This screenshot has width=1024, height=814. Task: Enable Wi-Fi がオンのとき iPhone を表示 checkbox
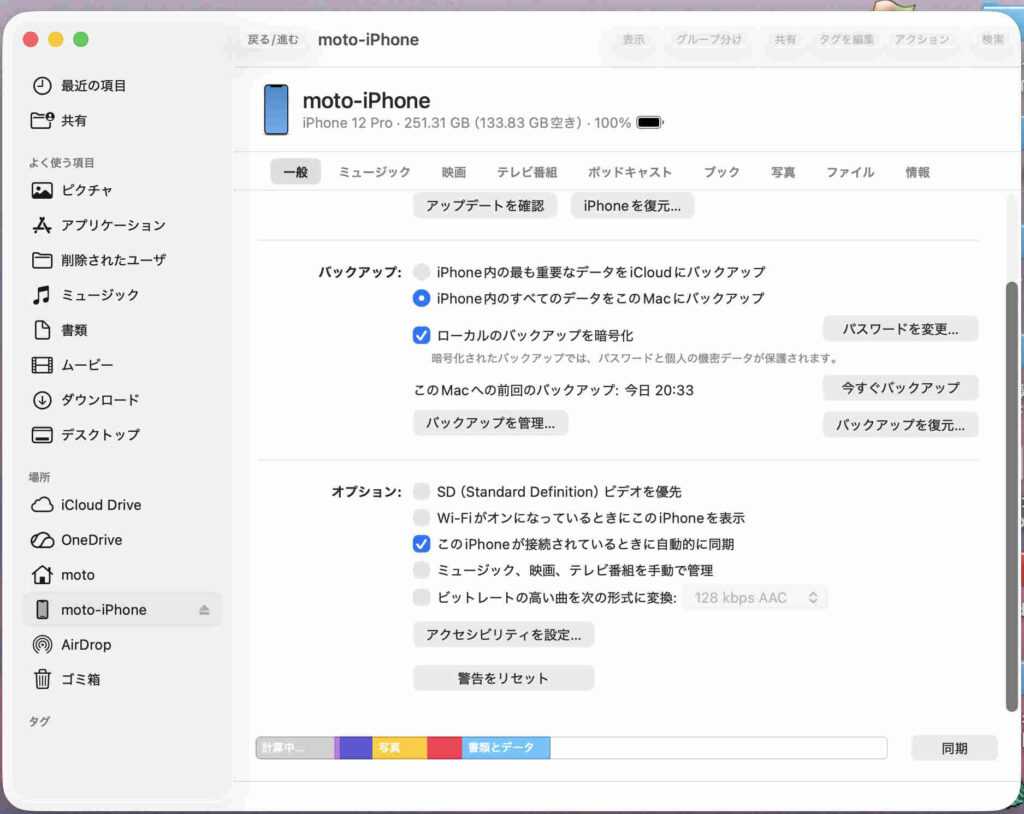(x=422, y=518)
